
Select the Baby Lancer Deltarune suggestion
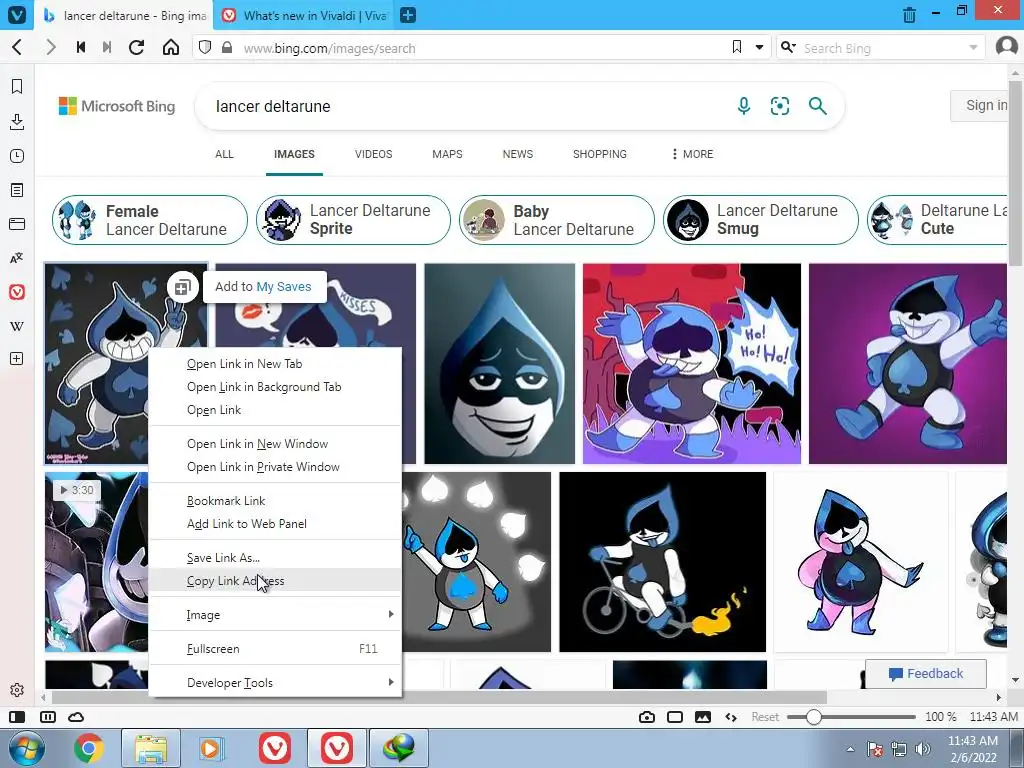coord(557,220)
